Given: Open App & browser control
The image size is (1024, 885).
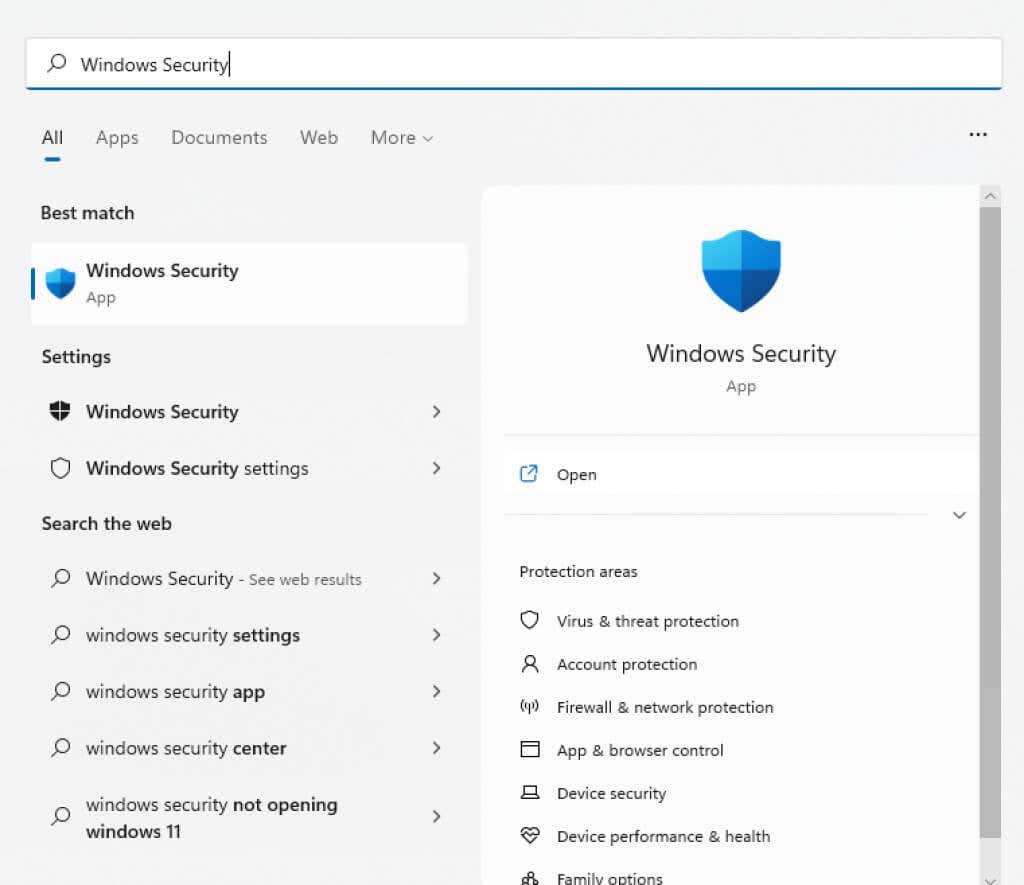Looking at the screenshot, I should point(640,750).
